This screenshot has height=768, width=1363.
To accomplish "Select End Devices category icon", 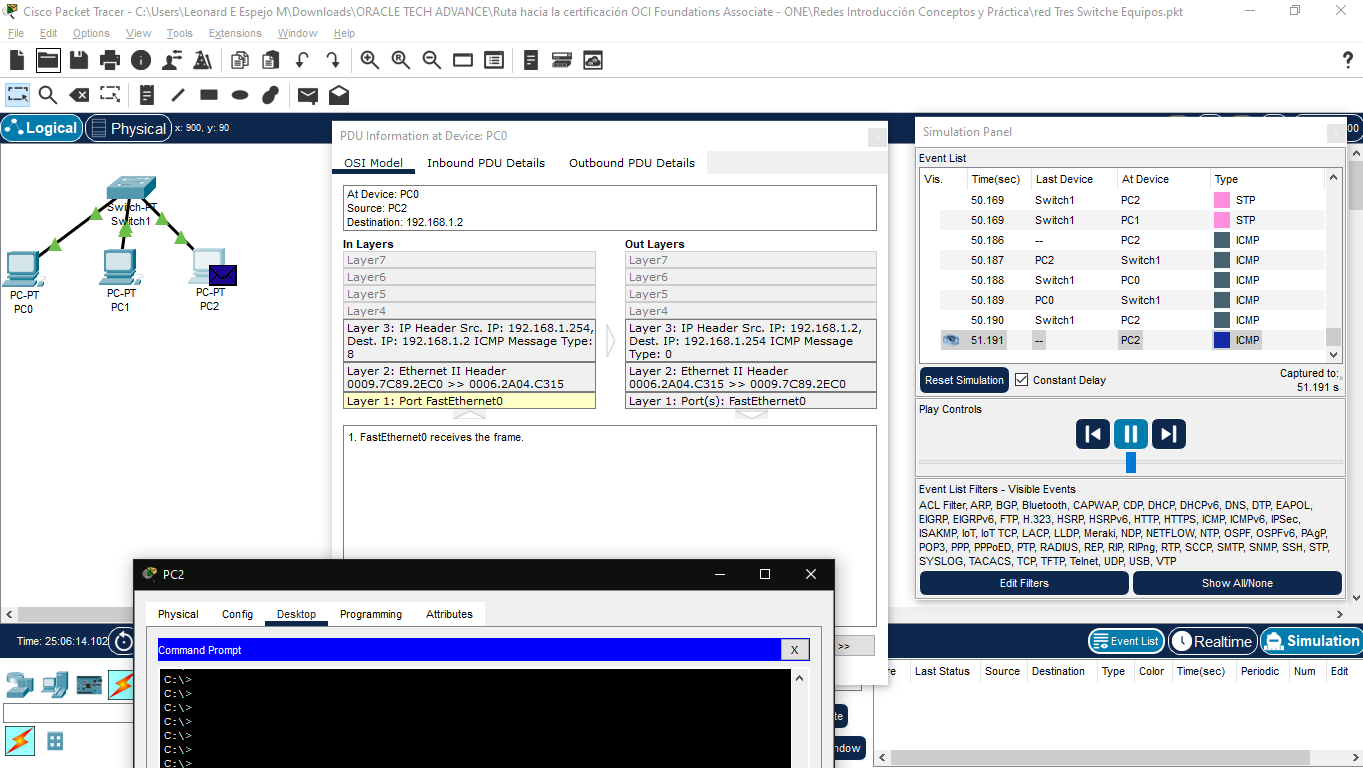I will [x=55, y=685].
